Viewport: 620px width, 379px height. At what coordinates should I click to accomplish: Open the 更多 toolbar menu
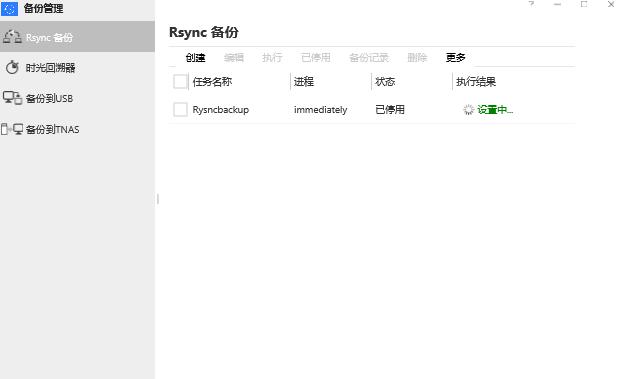point(456,58)
